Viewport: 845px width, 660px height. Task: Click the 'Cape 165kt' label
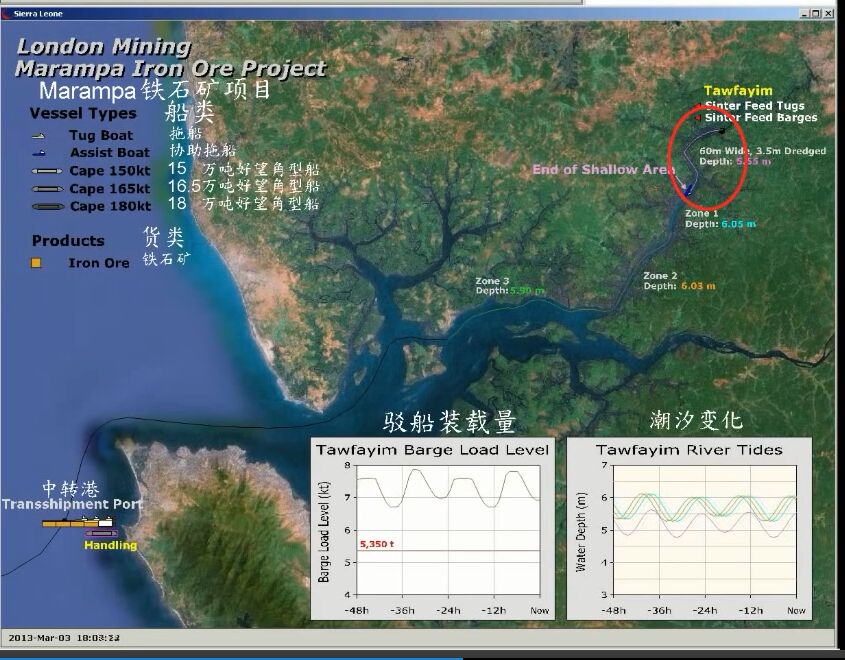point(110,189)
